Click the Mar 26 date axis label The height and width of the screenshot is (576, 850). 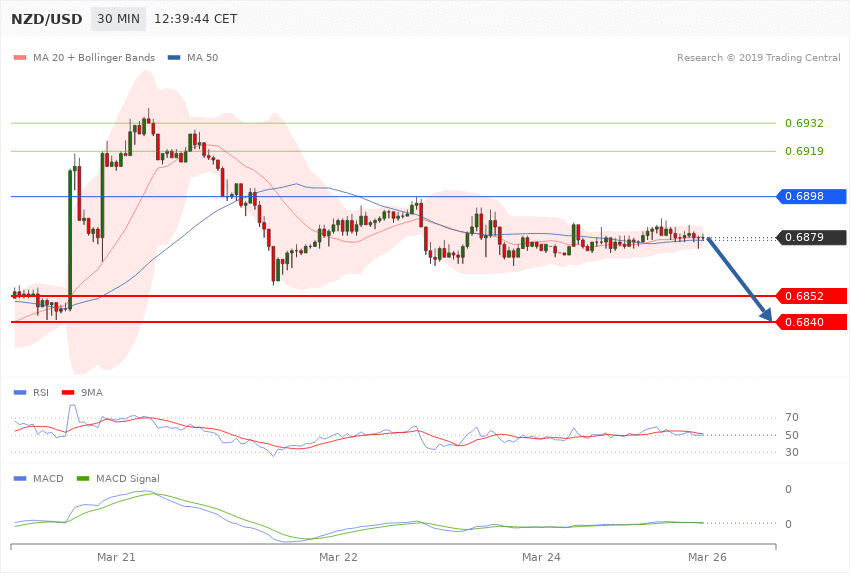[707, 557]
